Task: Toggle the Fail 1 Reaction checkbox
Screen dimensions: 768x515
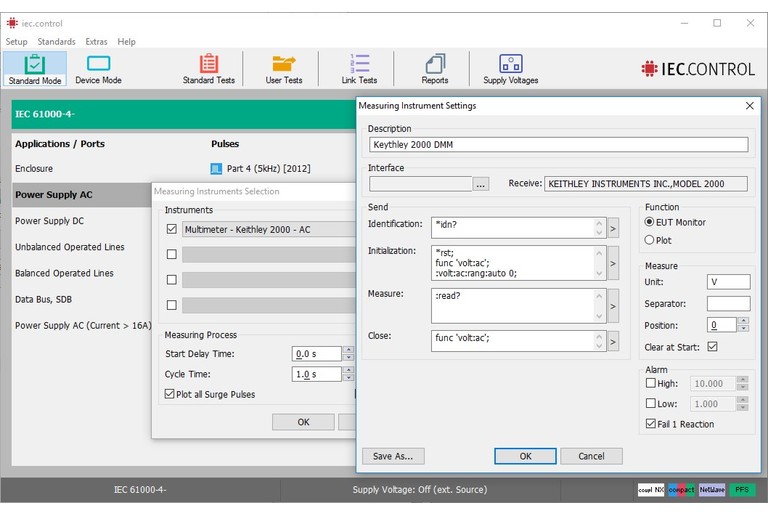Action: click(650, 423)
